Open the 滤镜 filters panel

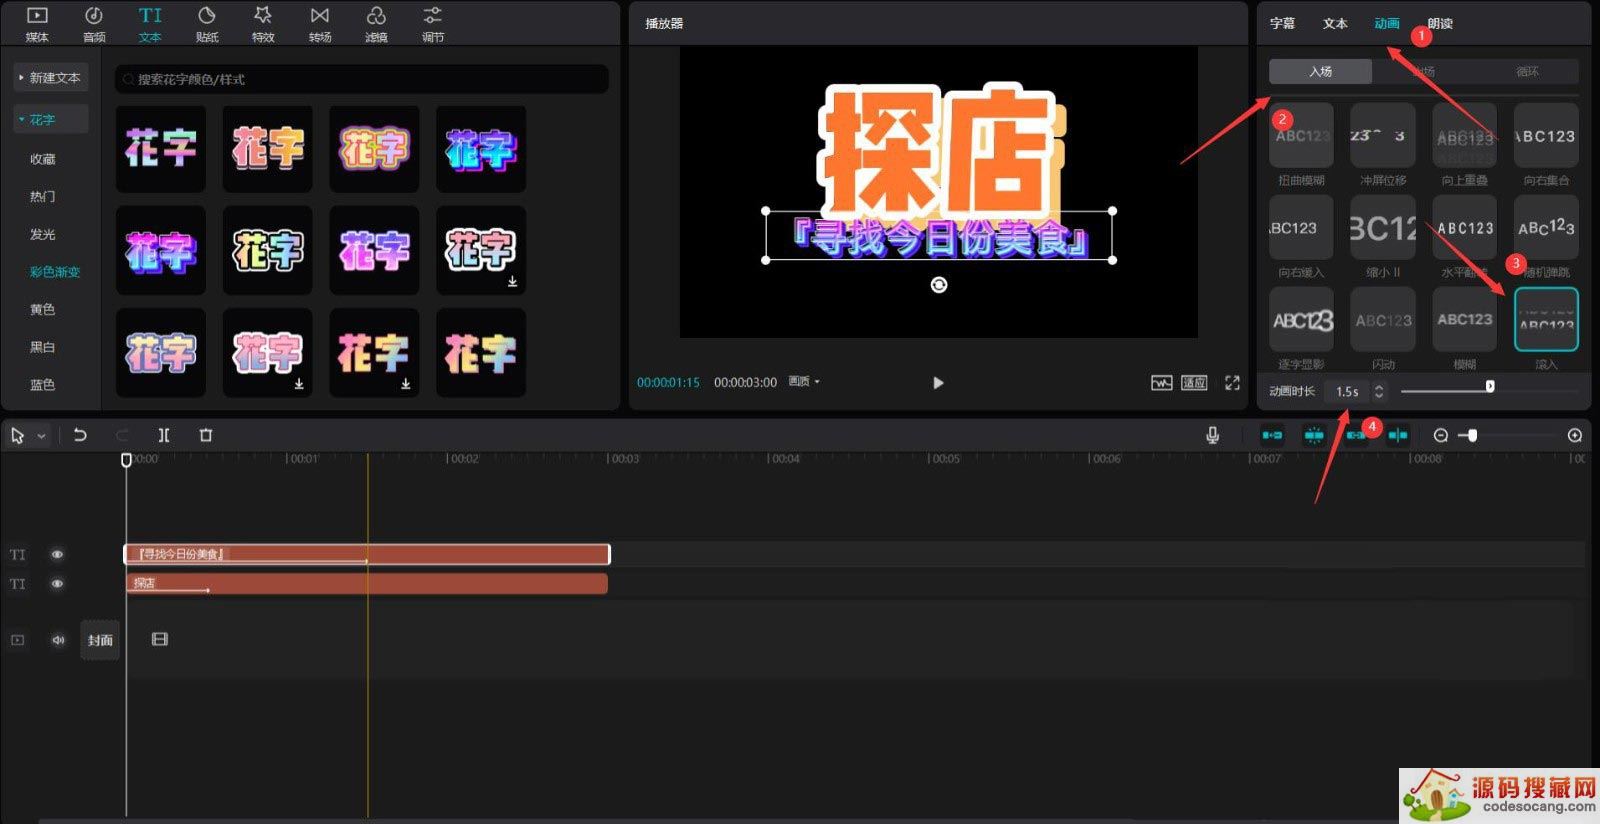pyautogui.click(x=376, y=24)
